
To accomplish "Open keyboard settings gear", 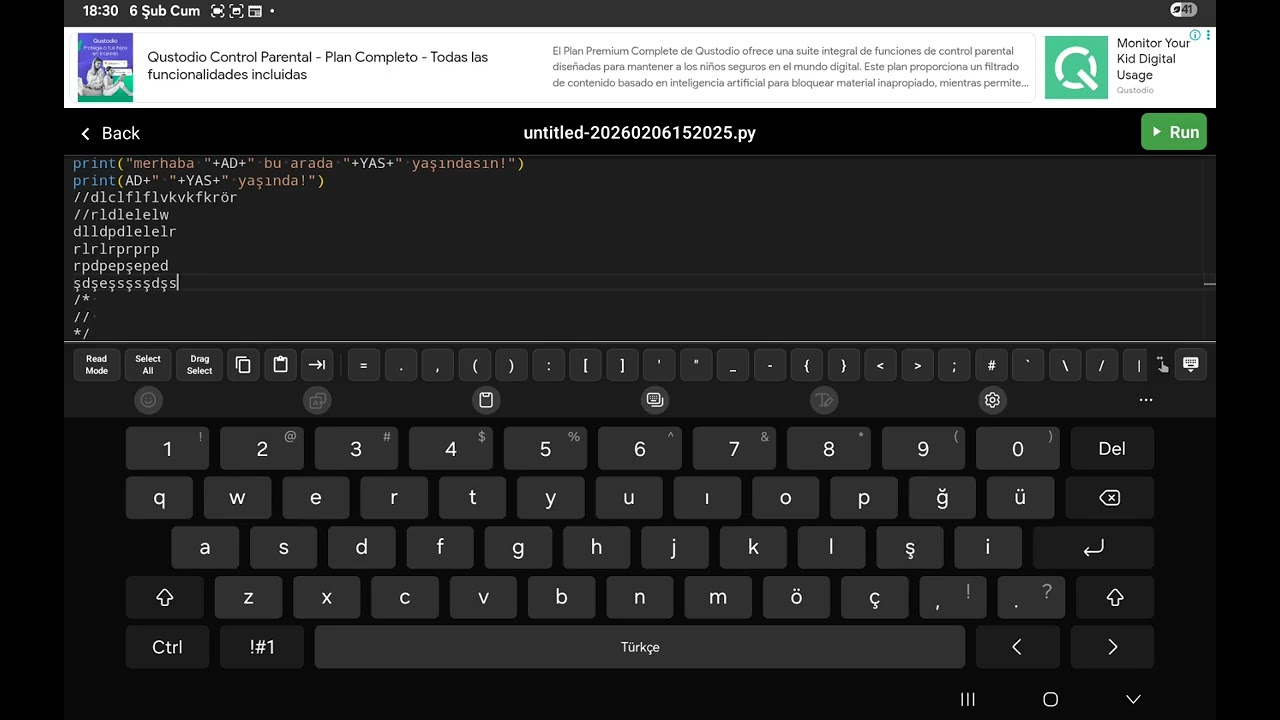I will (x=992, y=400).
